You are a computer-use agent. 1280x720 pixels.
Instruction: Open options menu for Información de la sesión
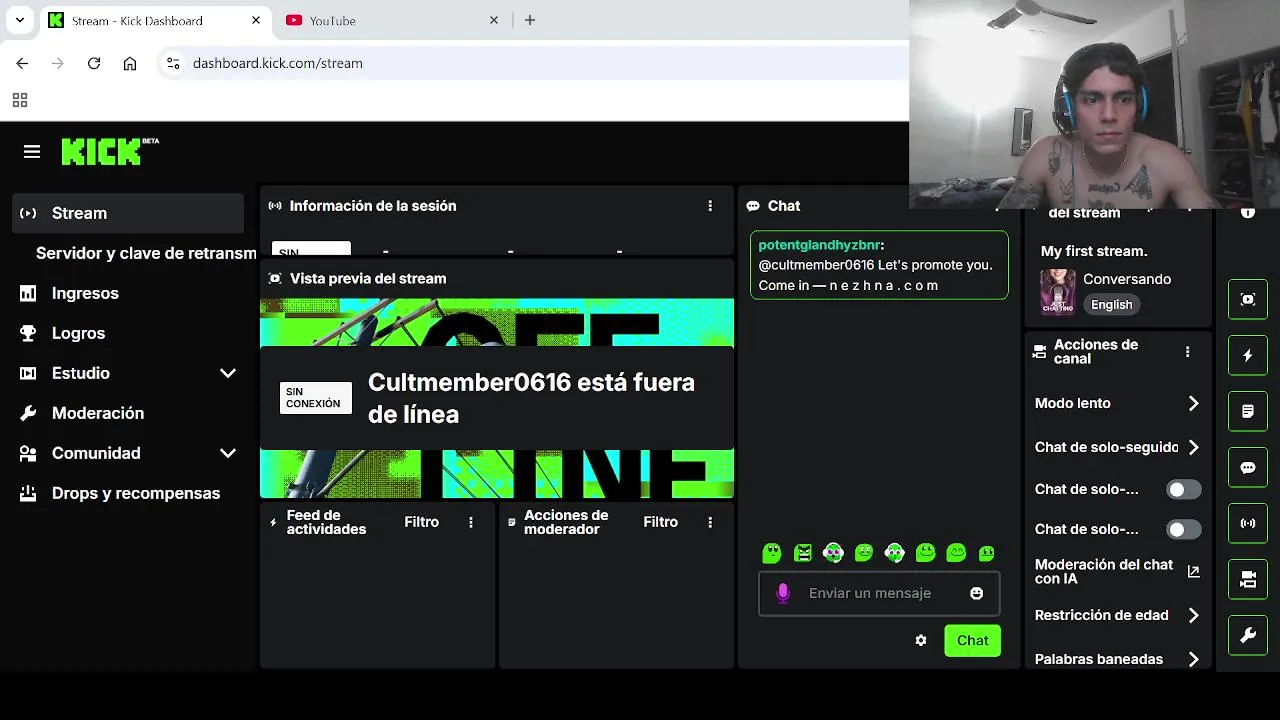point(710,206)
